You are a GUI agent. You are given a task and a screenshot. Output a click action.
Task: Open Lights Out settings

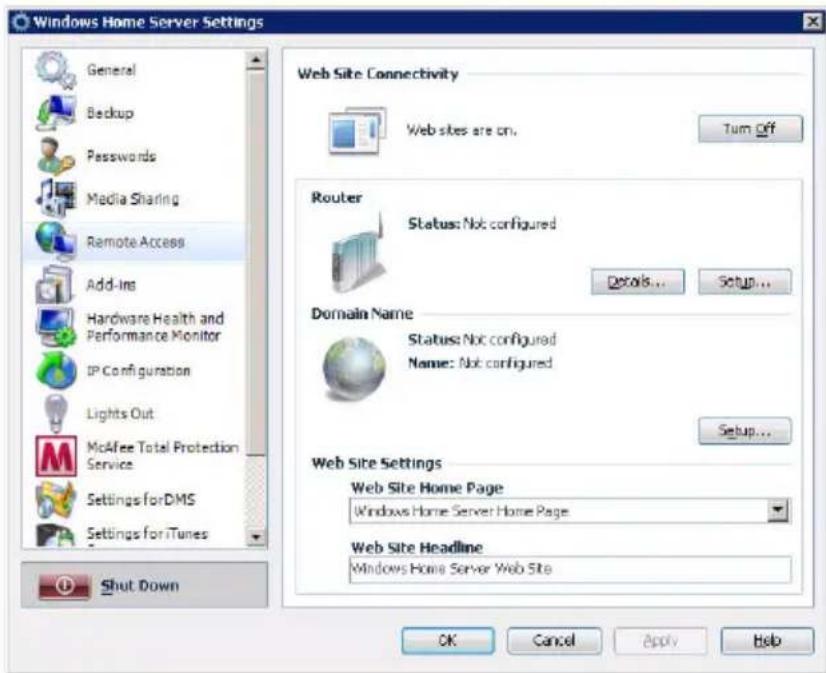134,413
